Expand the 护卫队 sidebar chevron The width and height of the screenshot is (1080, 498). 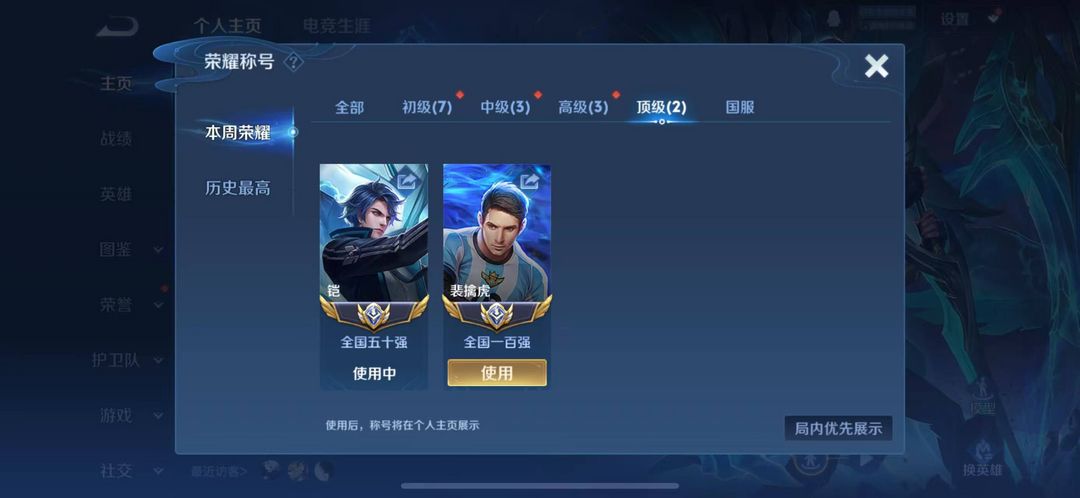[x=158, y=360]
